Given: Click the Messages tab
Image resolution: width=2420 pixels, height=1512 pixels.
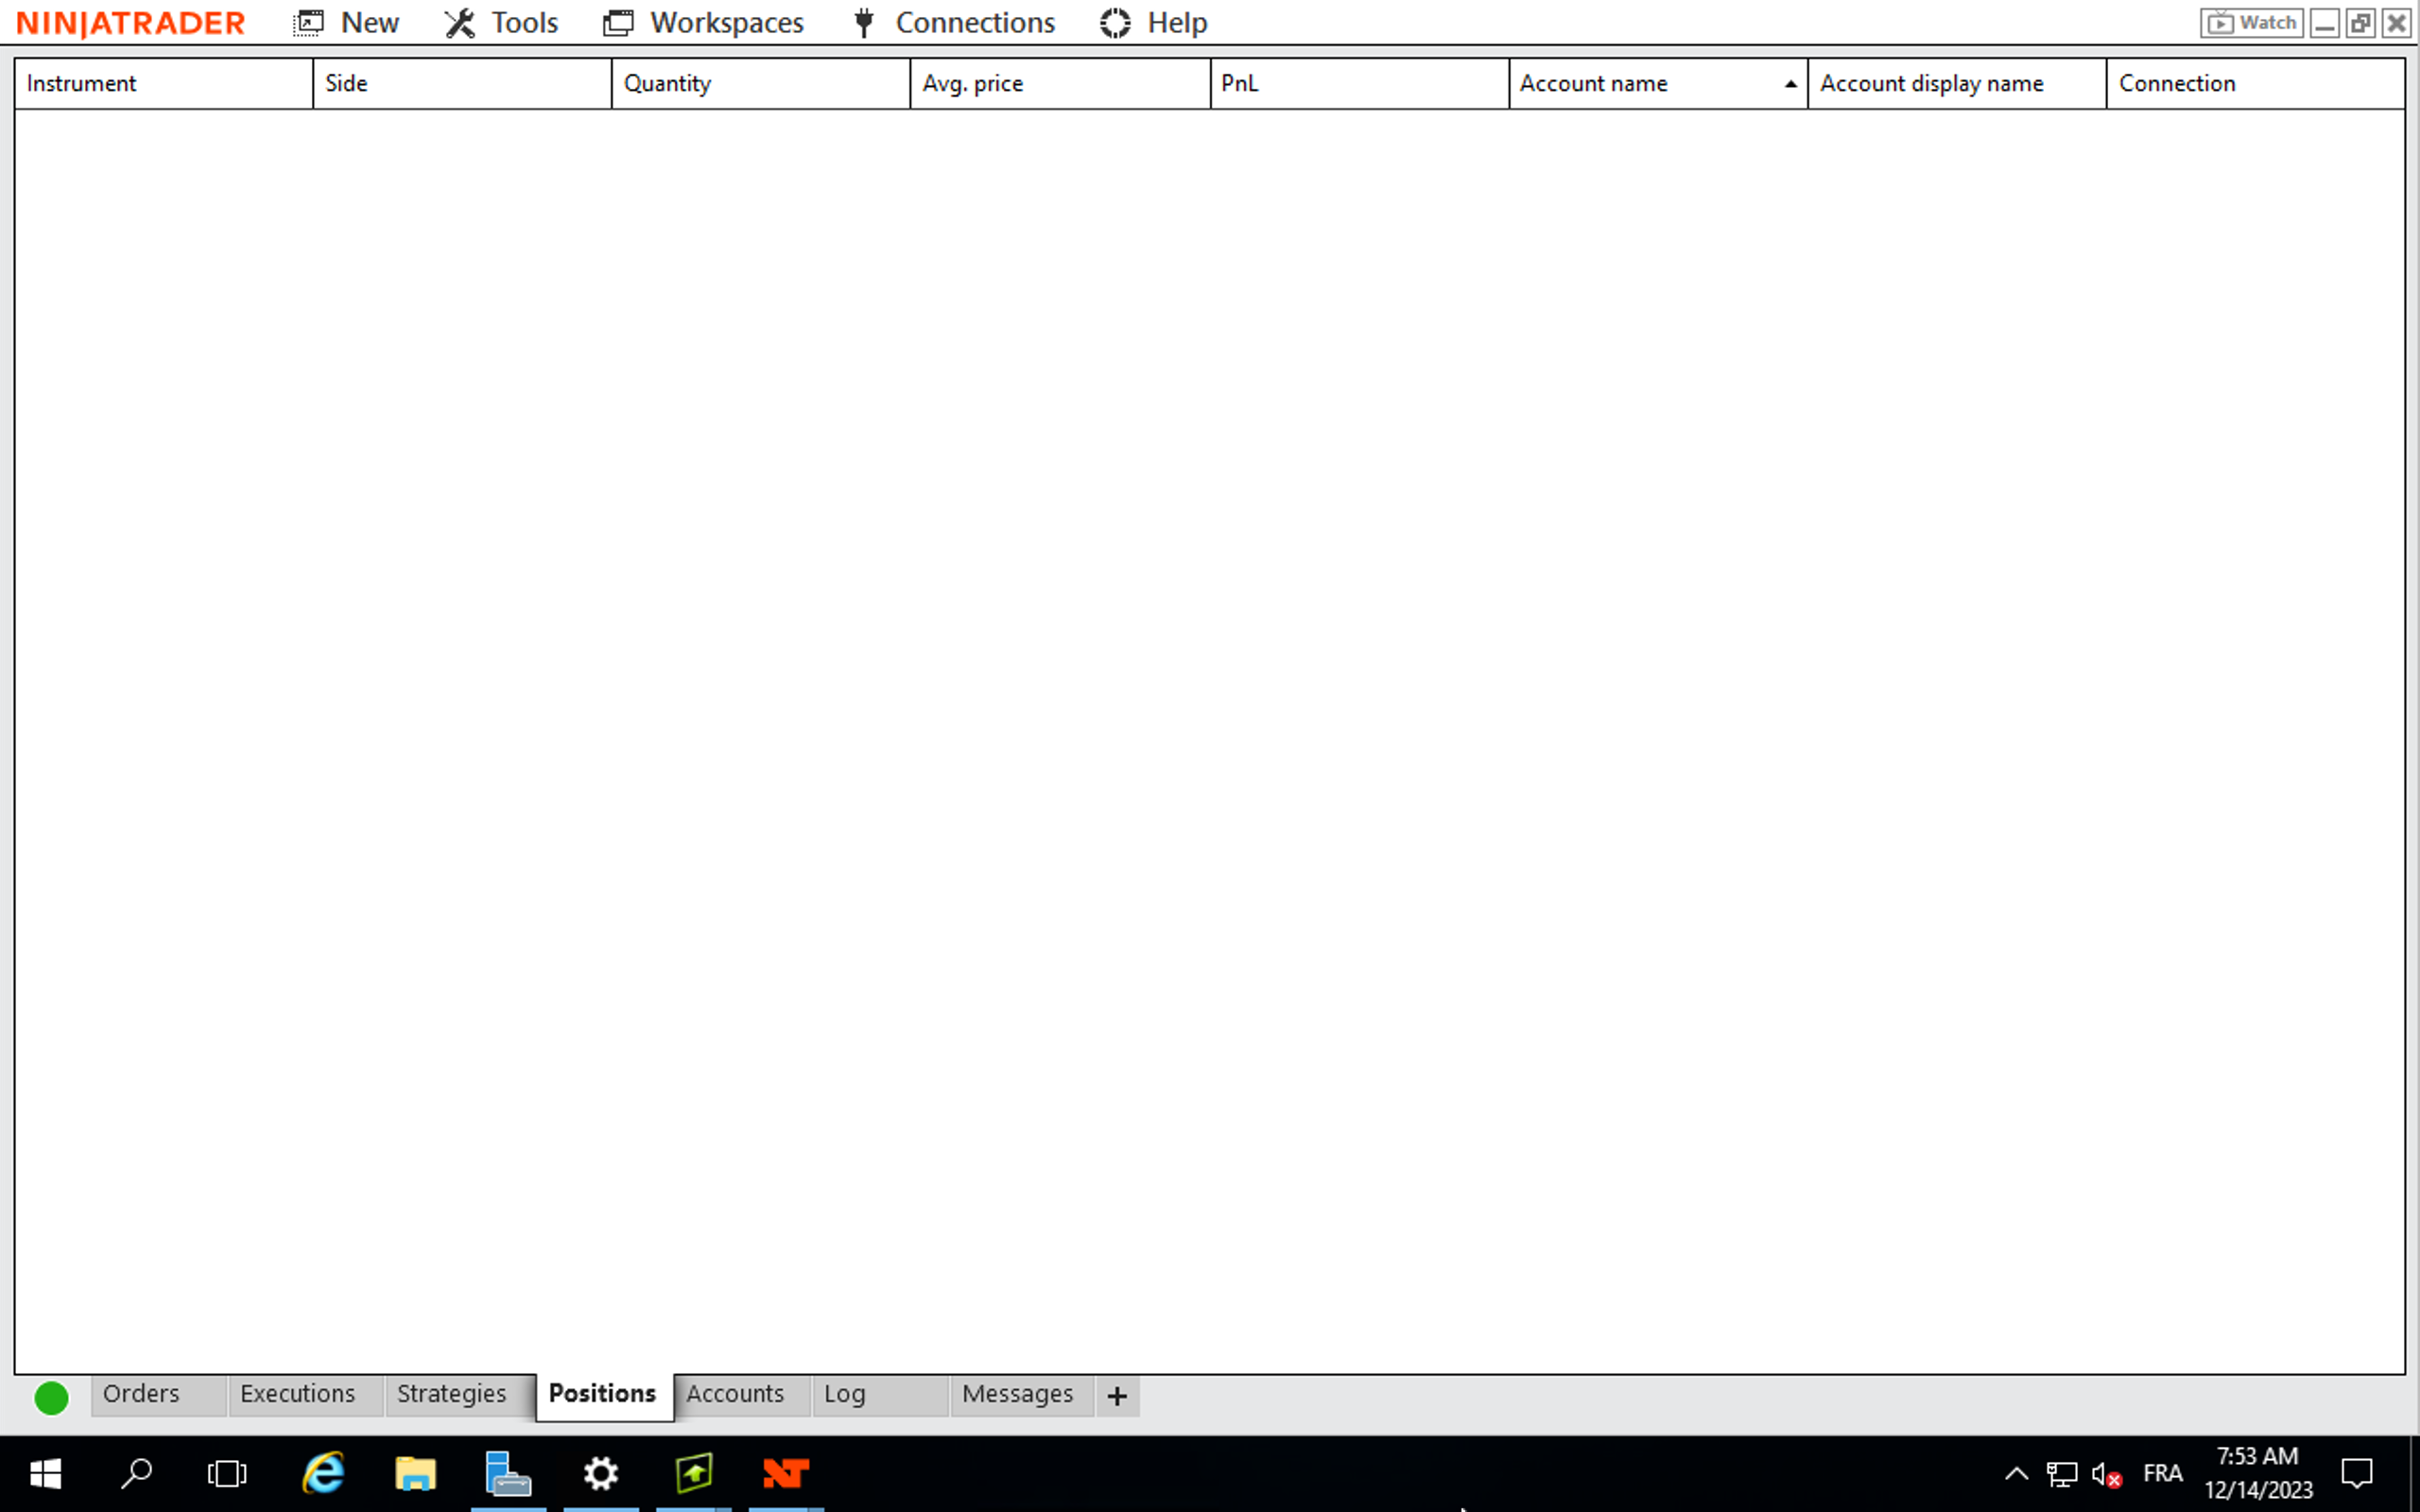Looking at the screenshot, I should [x=1017, y=1394].
